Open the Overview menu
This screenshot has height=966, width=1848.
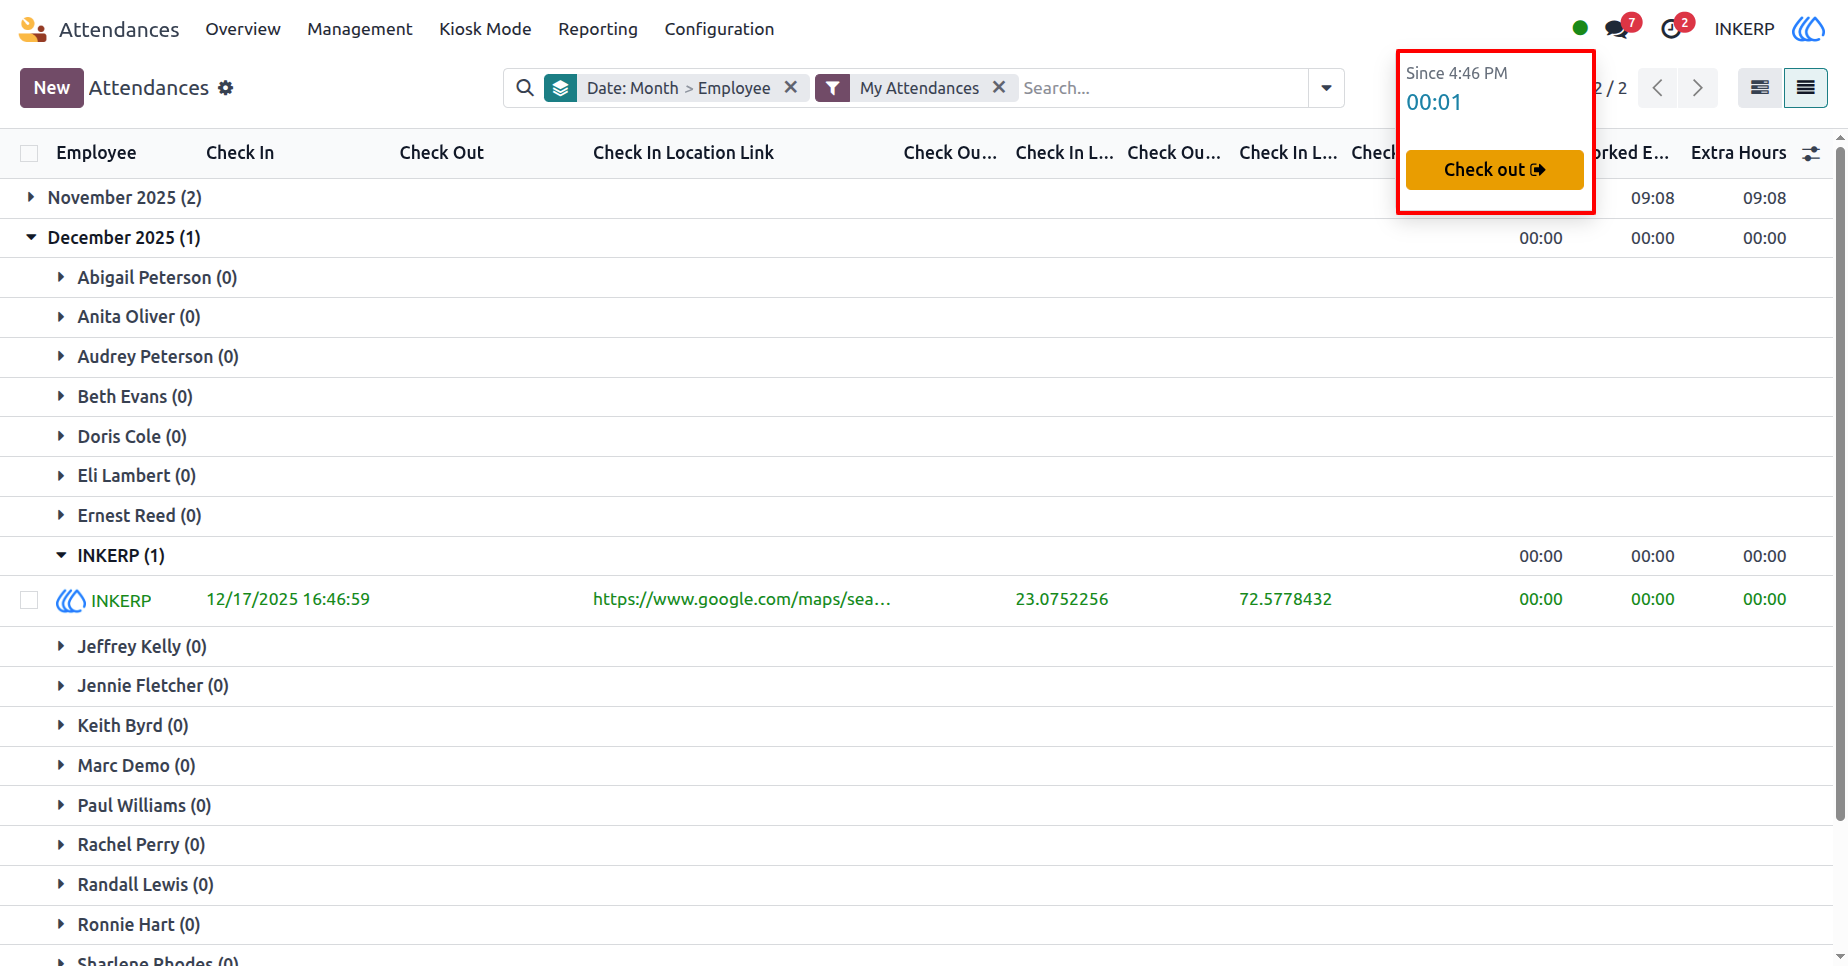[x=243, y=29]
